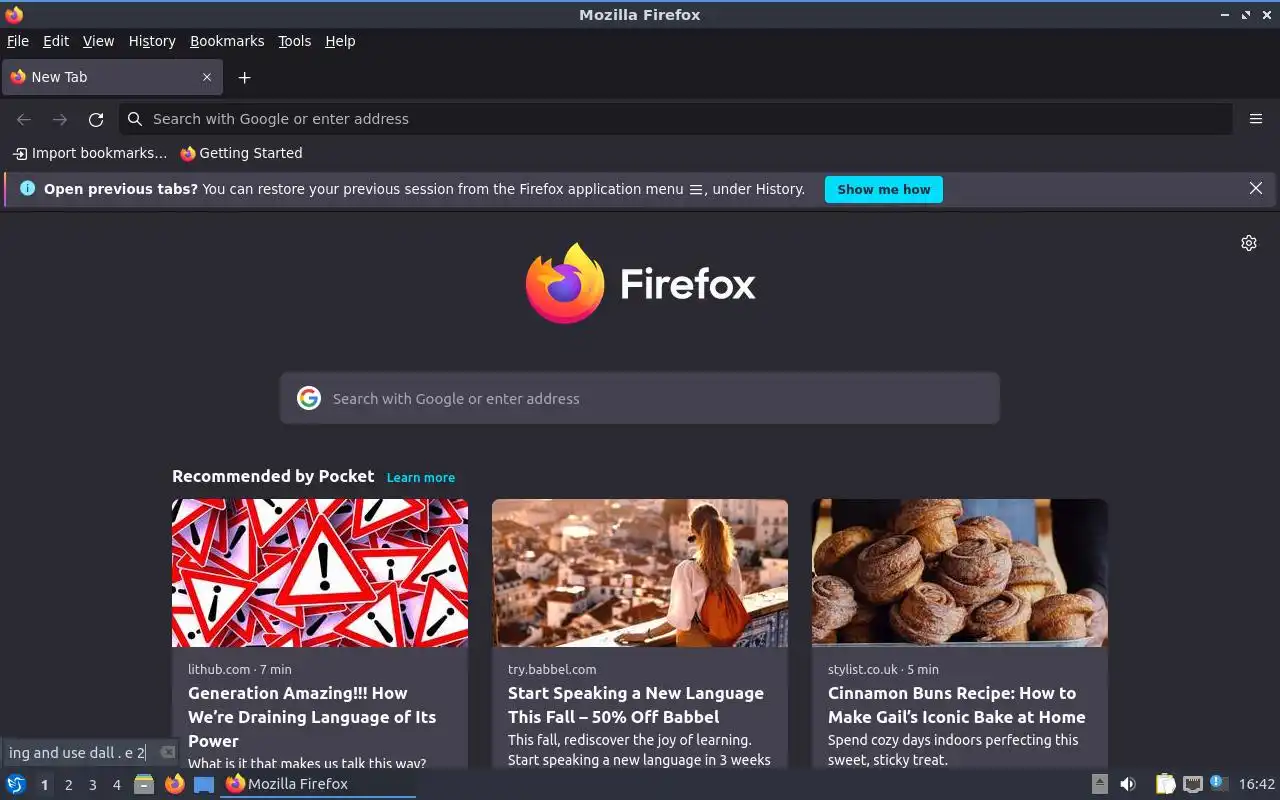Dismiss the Open previous tabs notification
The height and width of the screenshot is (800, 1280).
[x=1256, y=188]
